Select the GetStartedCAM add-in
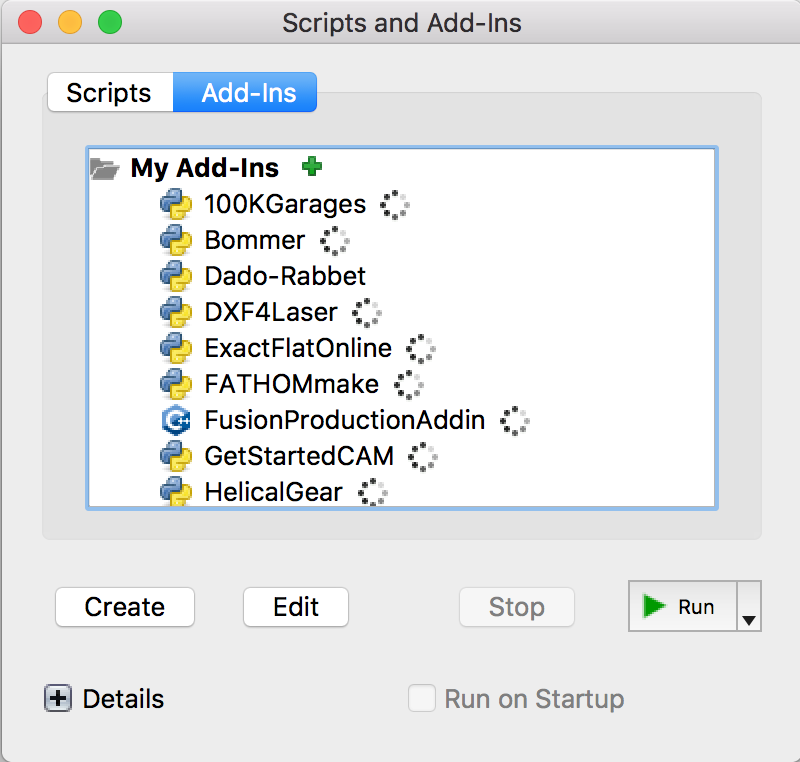This screenshot has height=762, width=800. tap(299, 456)
